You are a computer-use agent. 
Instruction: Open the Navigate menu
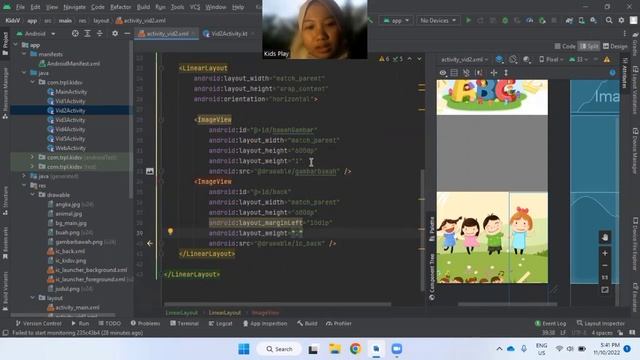pyautogui.click(x=74, y=7)
